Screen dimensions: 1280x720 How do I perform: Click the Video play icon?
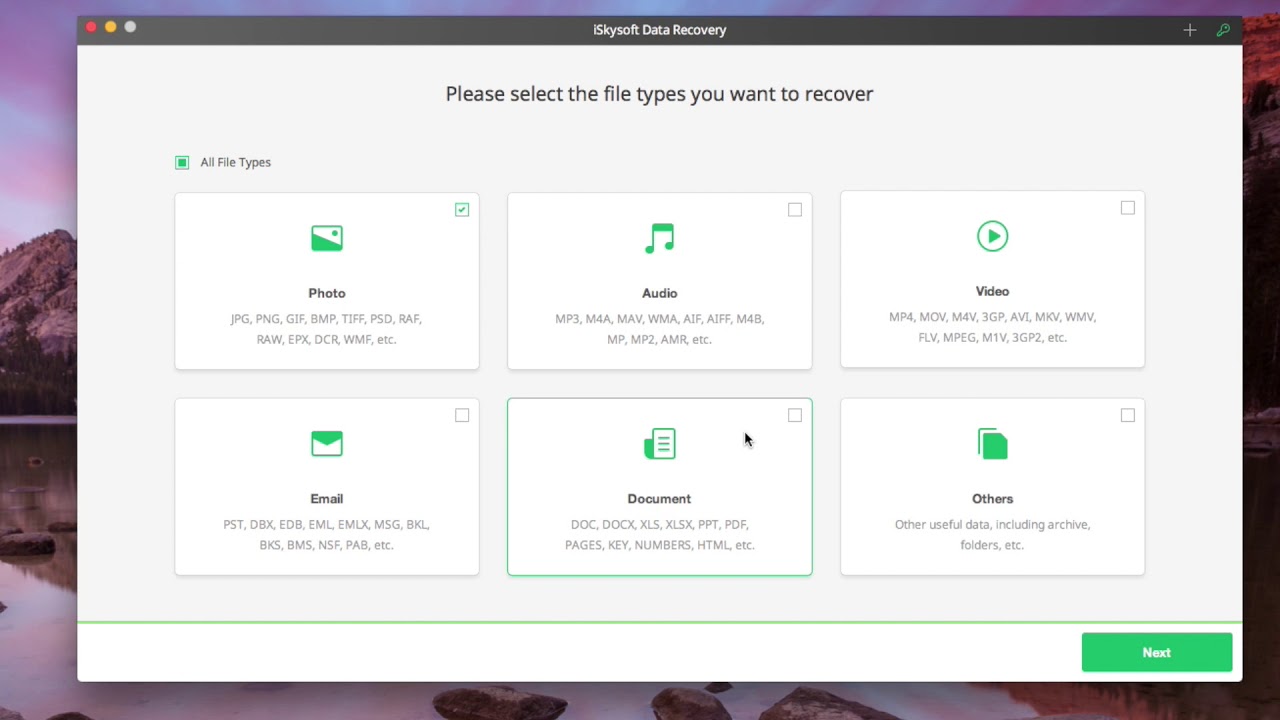click(992, 236)
